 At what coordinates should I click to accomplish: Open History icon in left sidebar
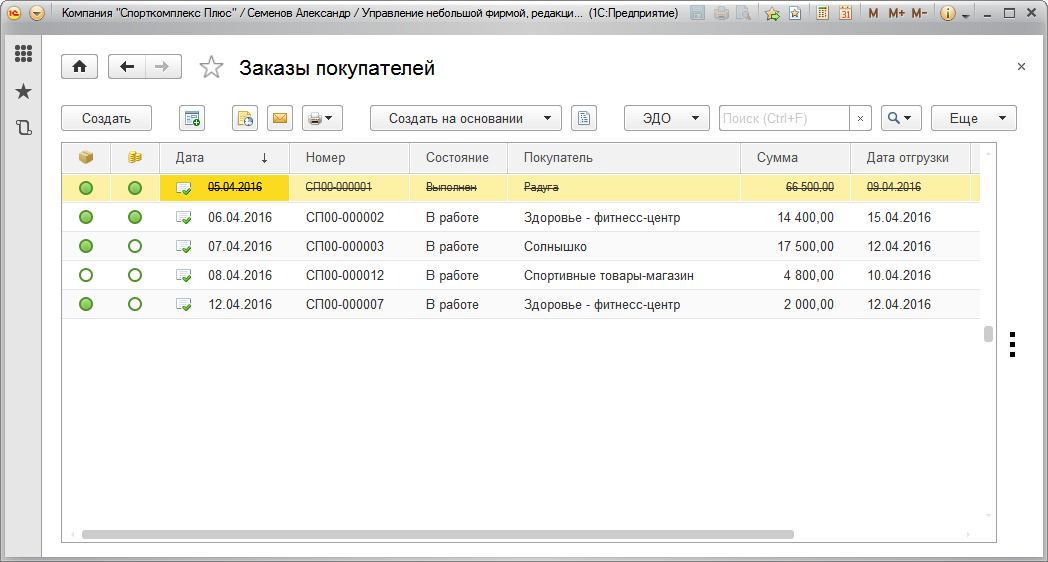23,128
